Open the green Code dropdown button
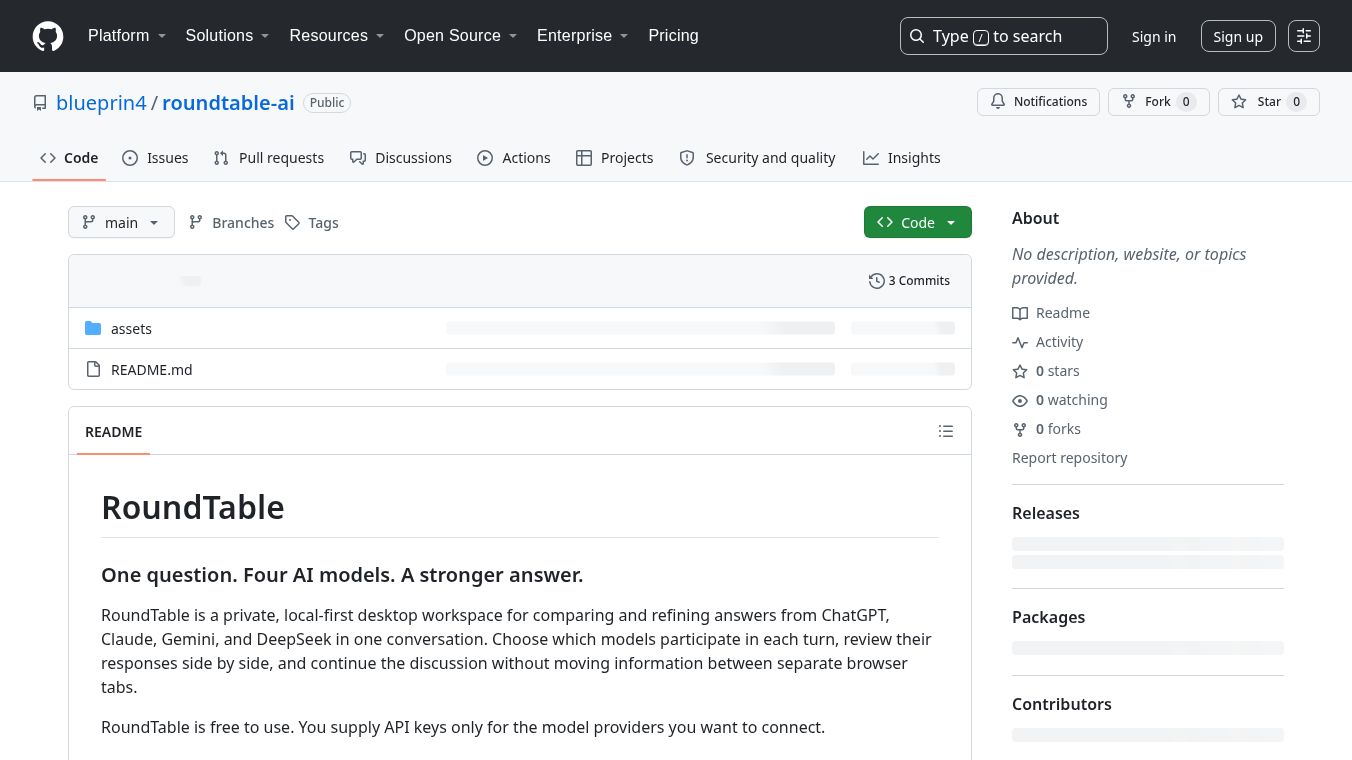 coord(918,222)
